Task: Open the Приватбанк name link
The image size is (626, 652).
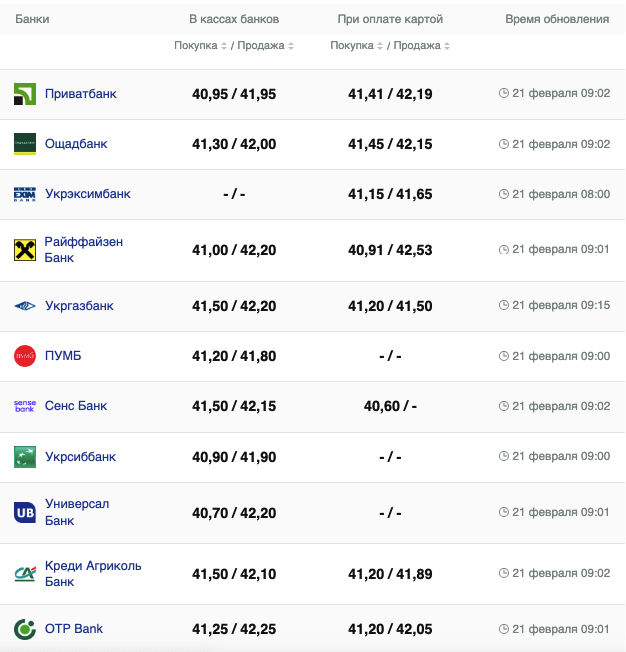Action: pyautogui.click(x=80, y=94)
